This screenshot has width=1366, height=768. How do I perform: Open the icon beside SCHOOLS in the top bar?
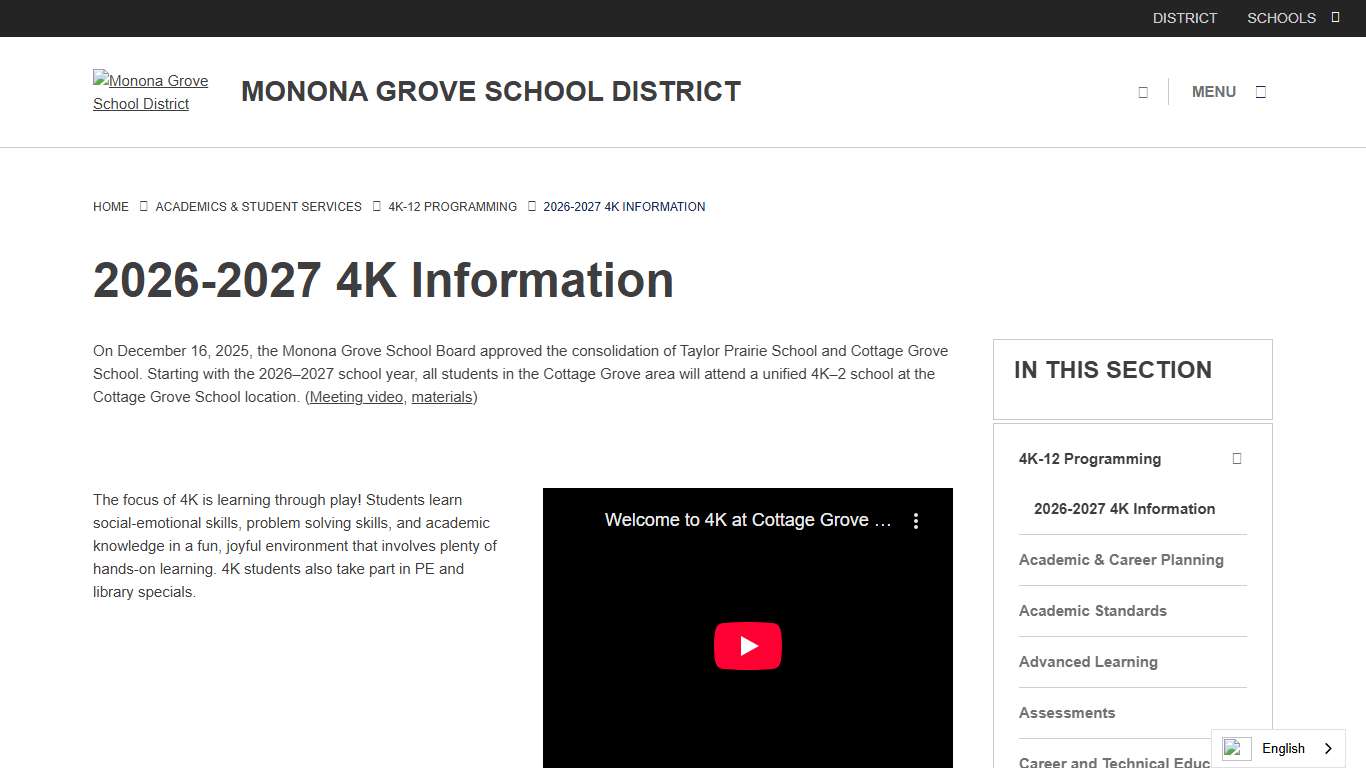tap(1336, 17)
